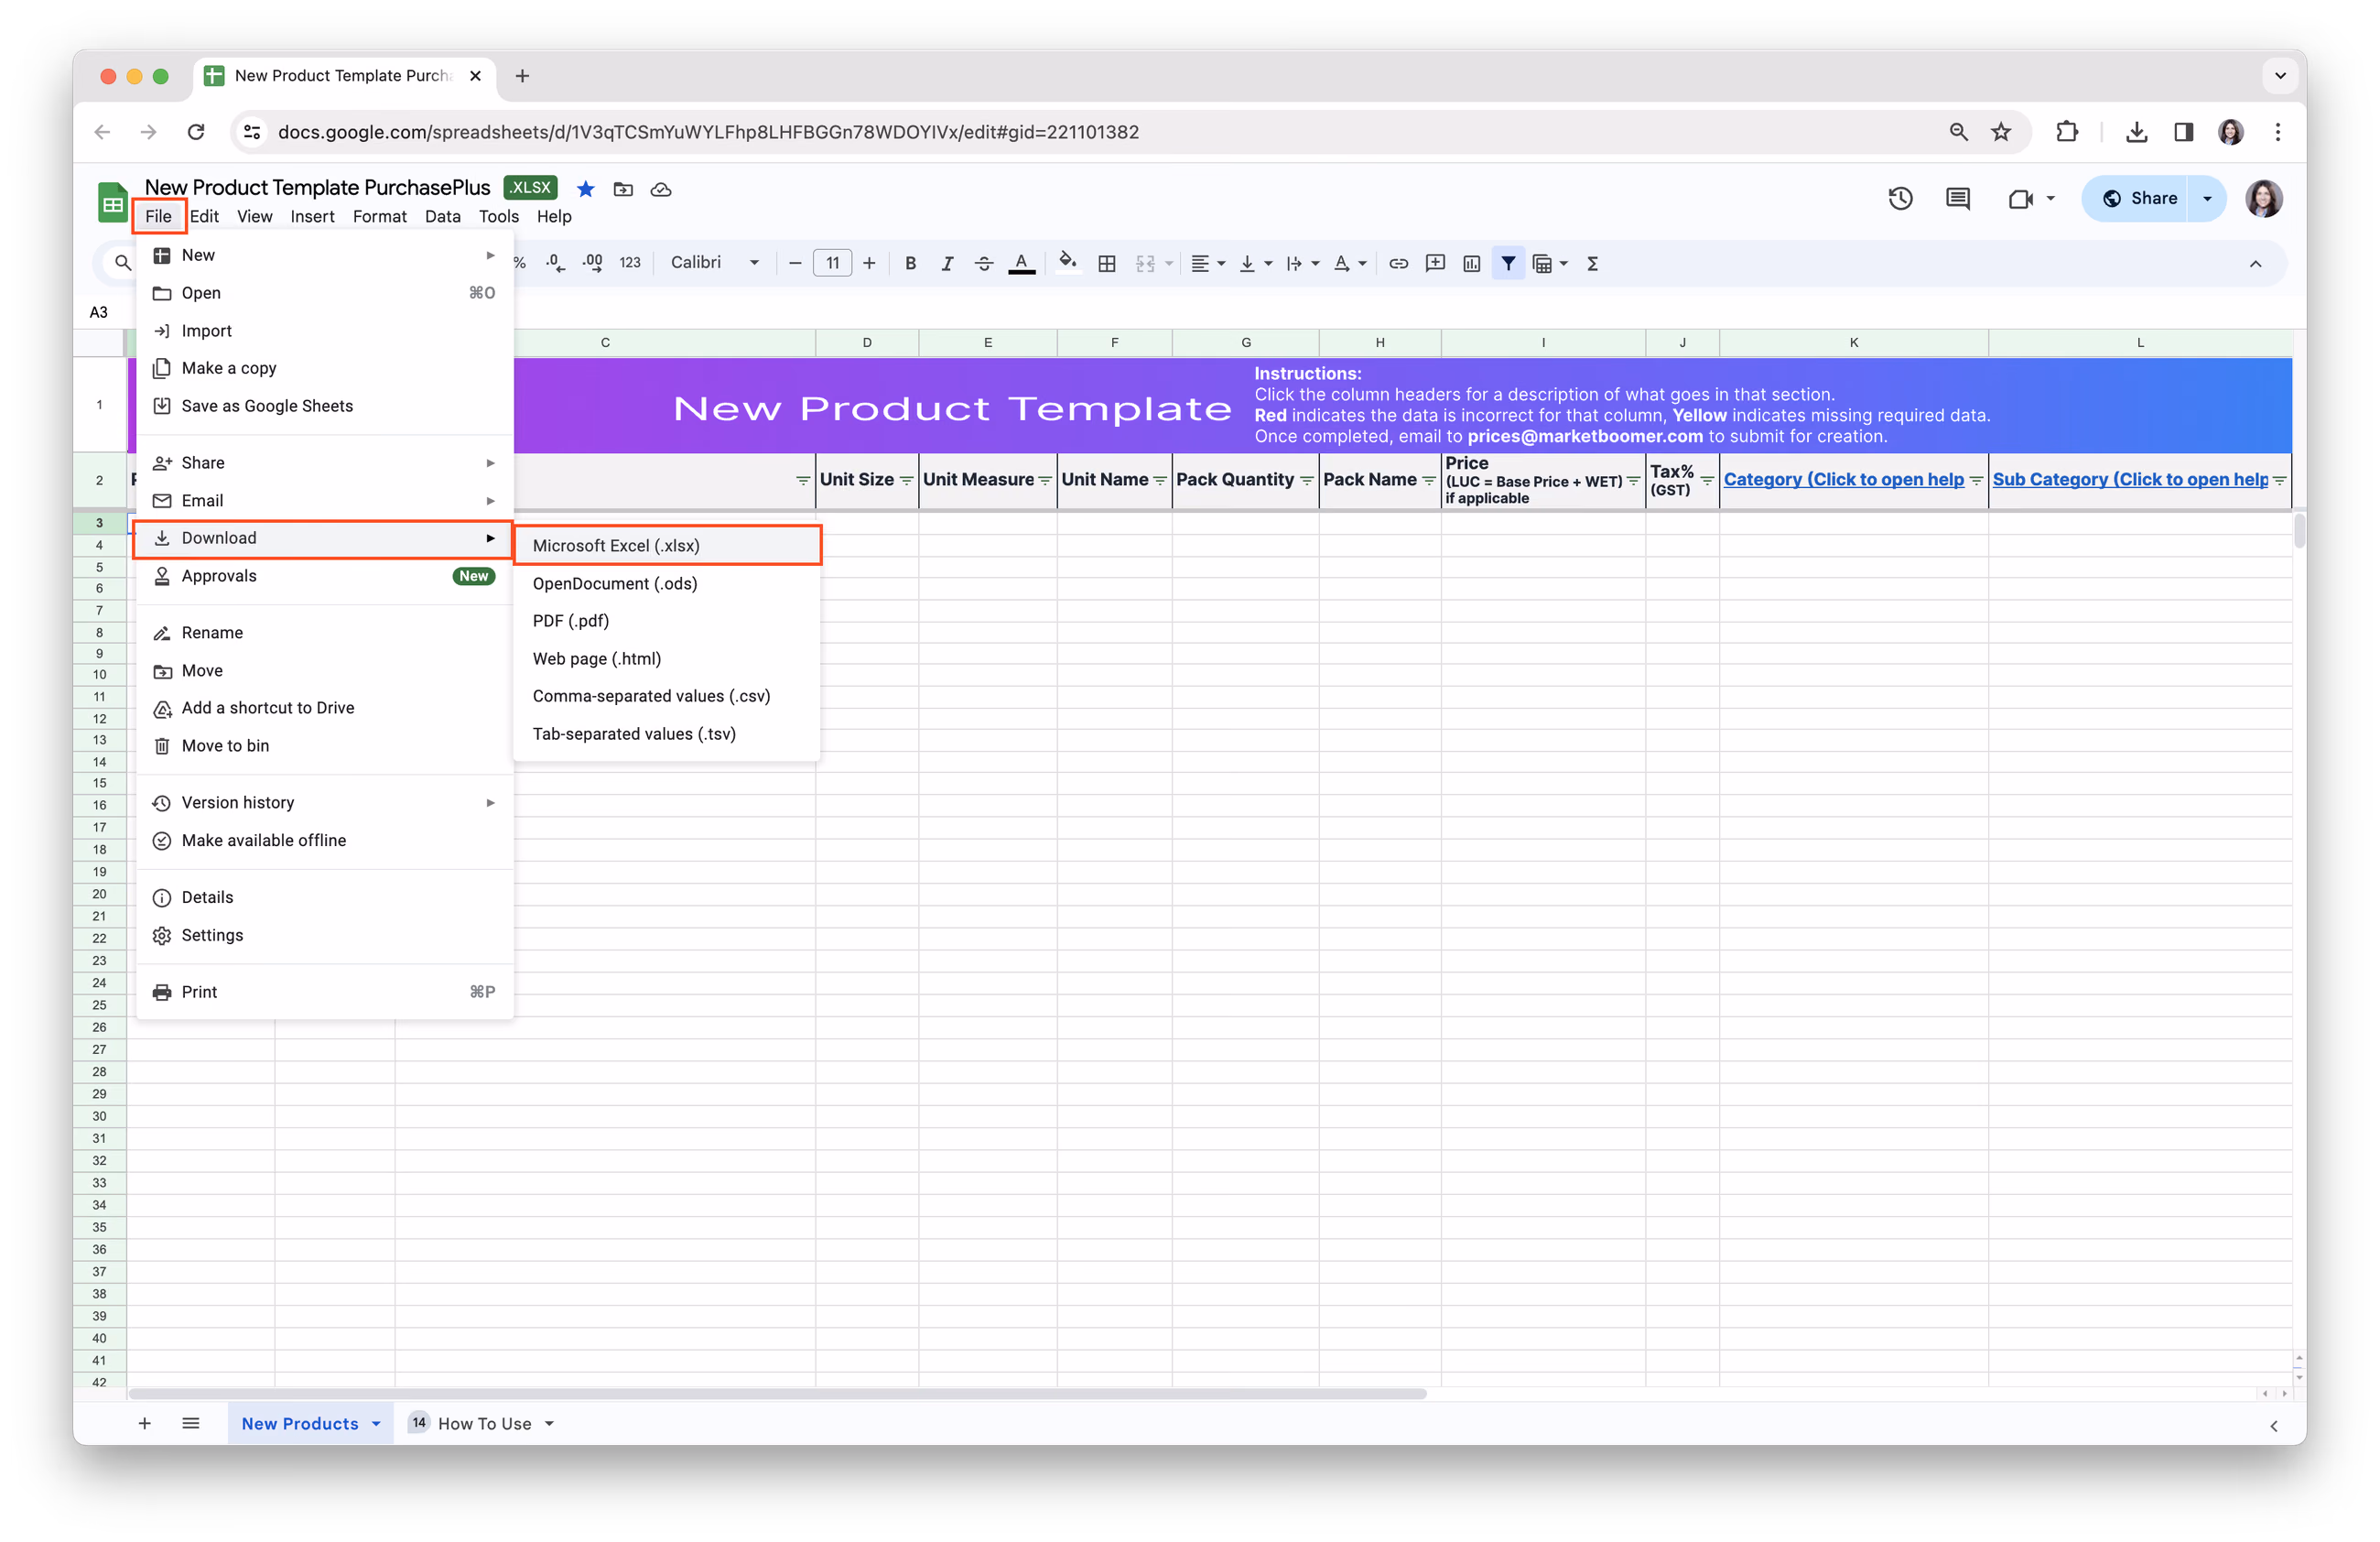Viewport: 2380px width, 1542px height.
Task: Click Move to bin
Action: [325, 745]
